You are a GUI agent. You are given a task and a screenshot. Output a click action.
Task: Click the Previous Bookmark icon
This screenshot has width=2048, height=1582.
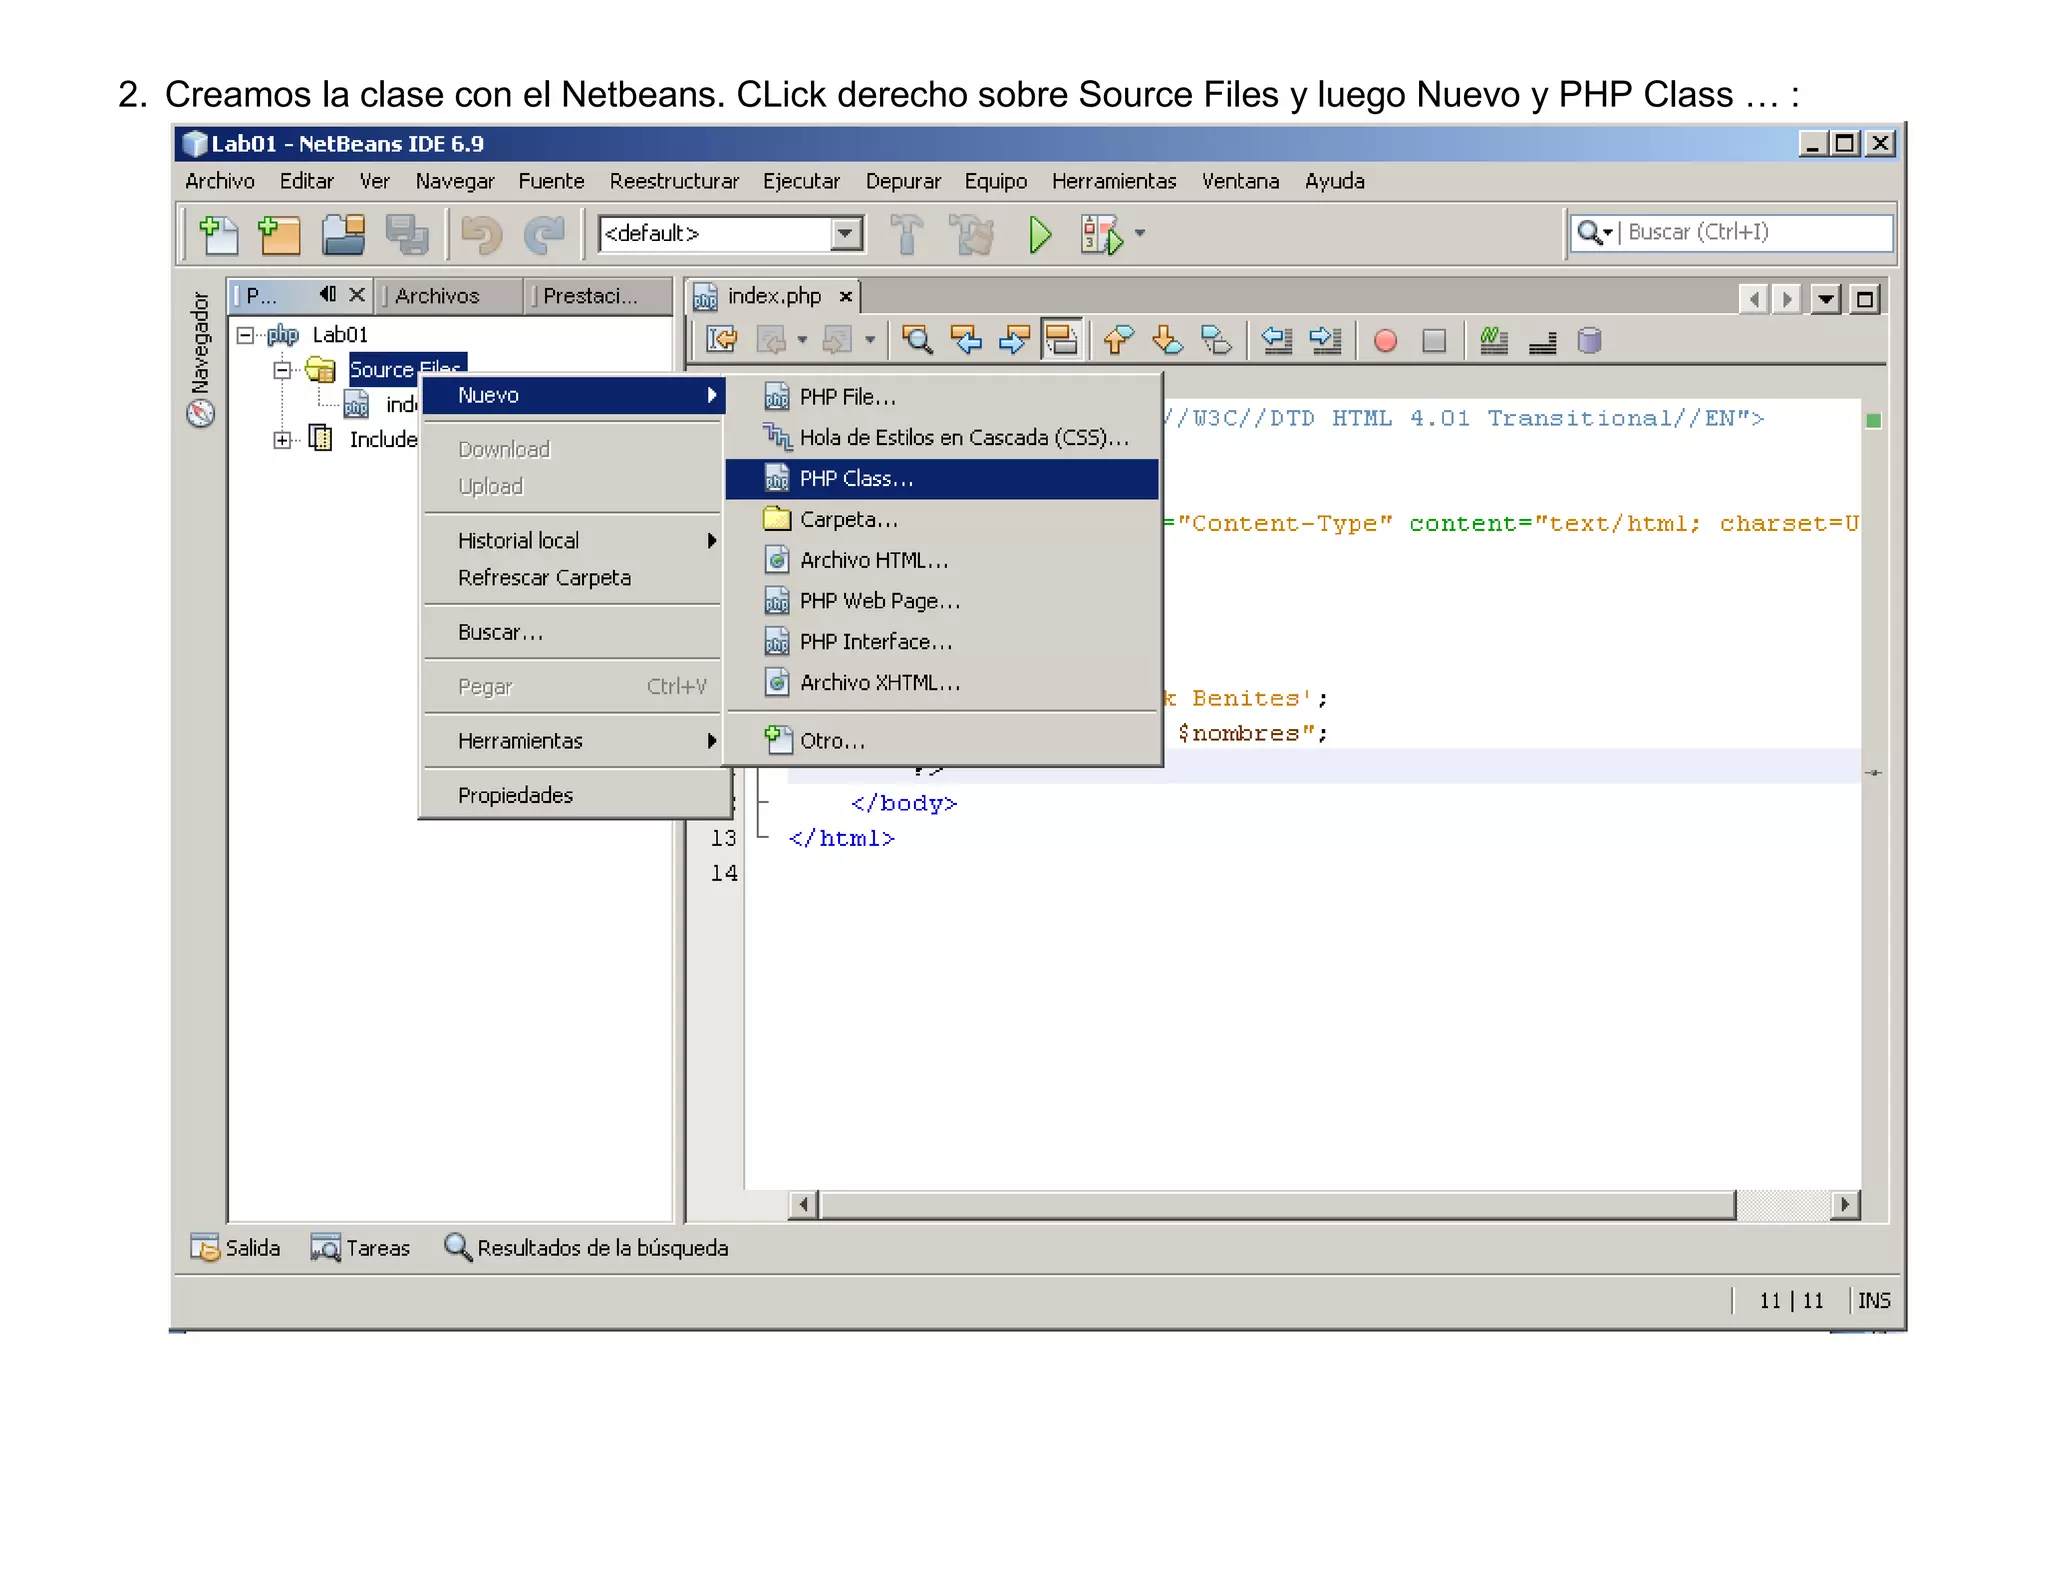1118,340
